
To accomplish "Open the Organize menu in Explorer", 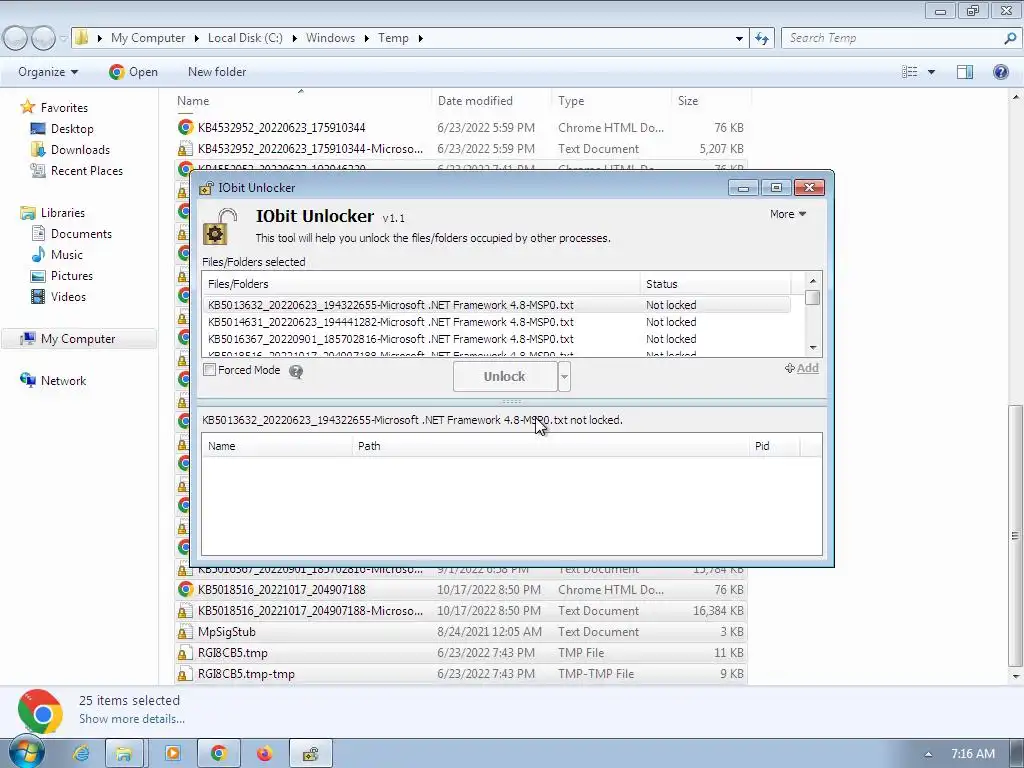I will tap(48, 72).
